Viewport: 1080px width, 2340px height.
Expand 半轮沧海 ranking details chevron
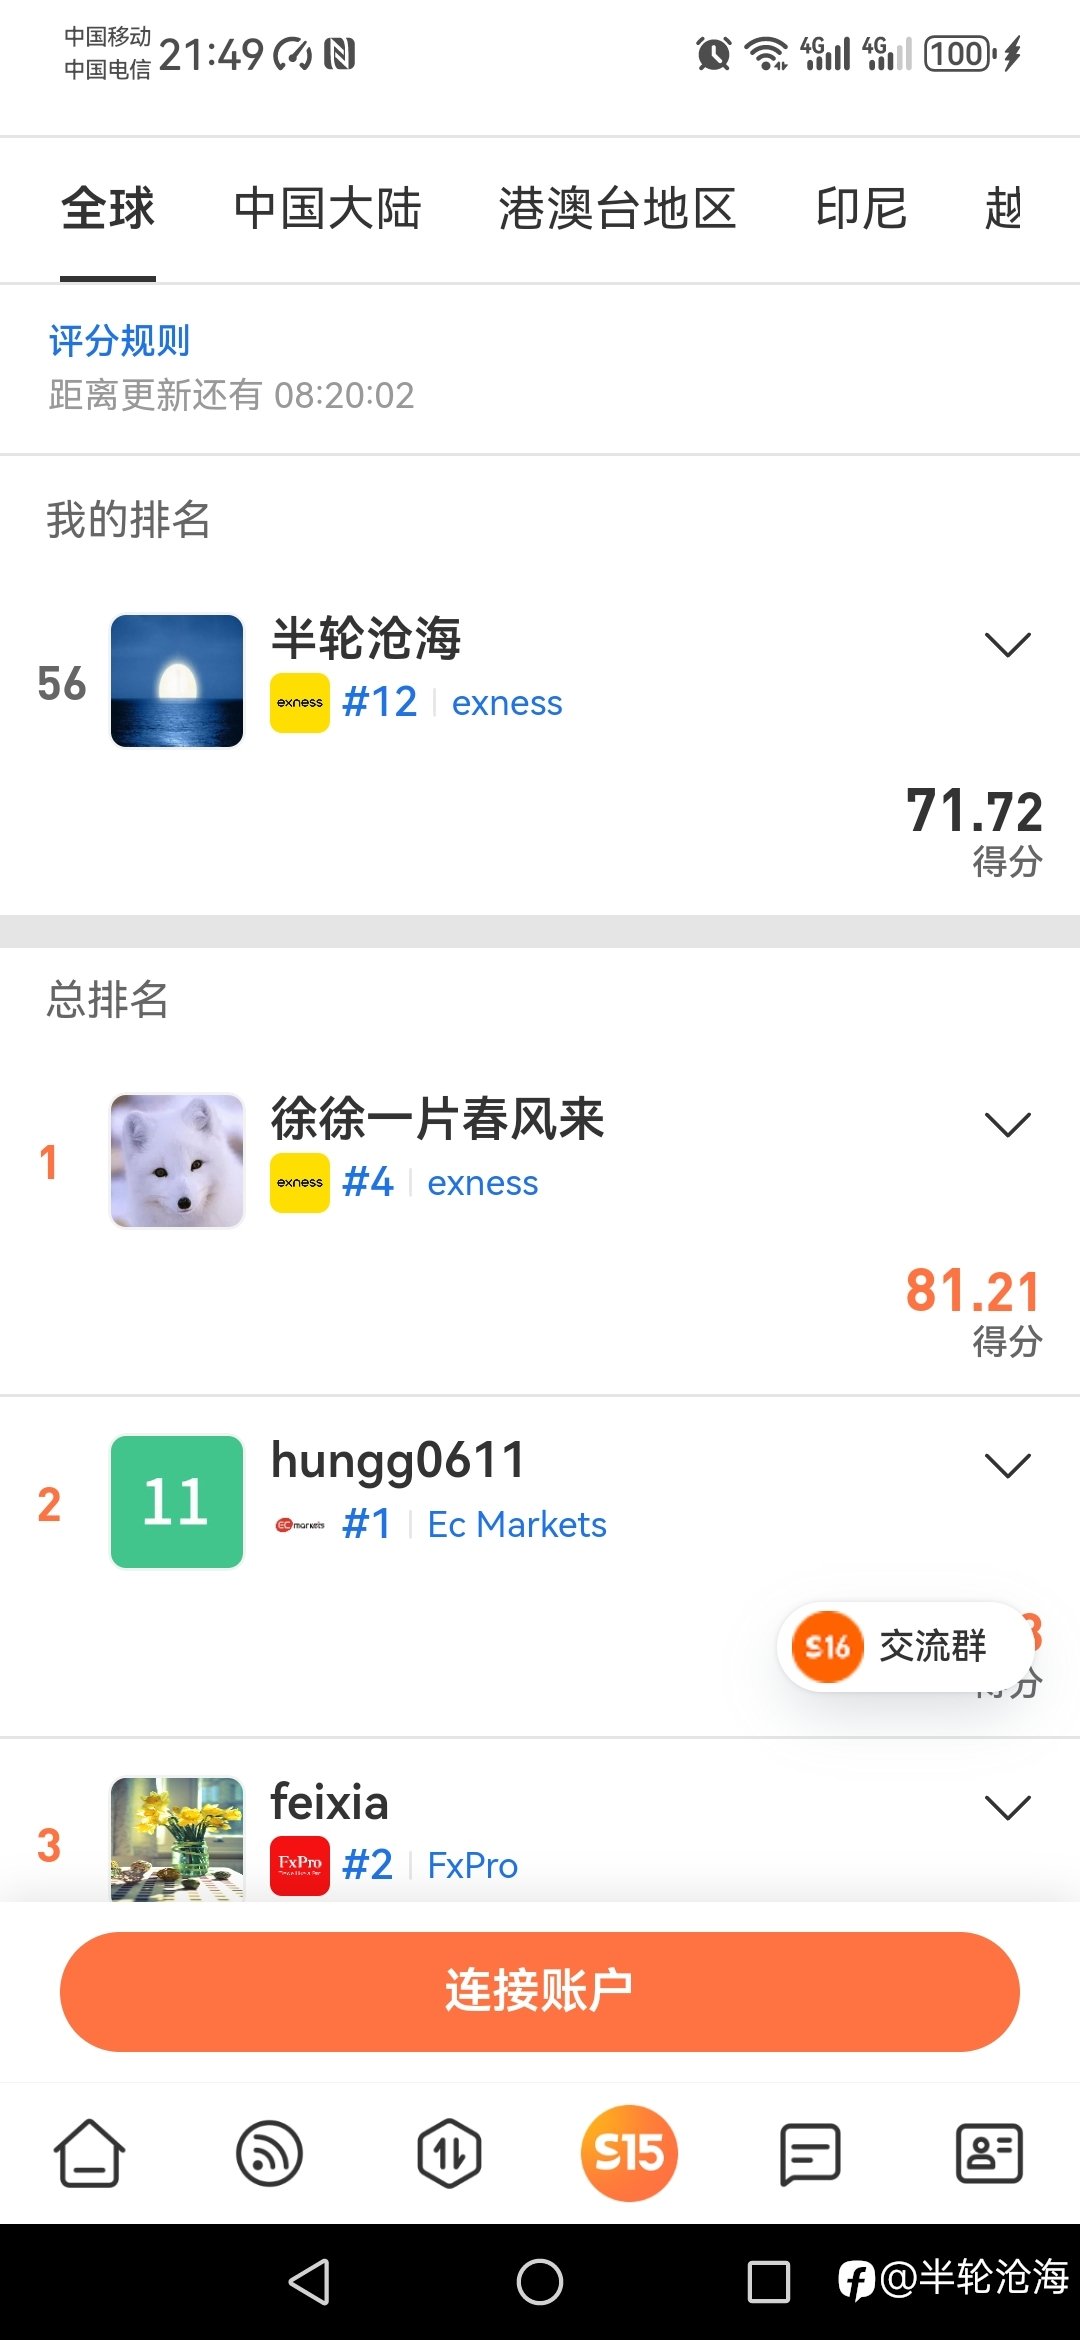pos(1007,645)
